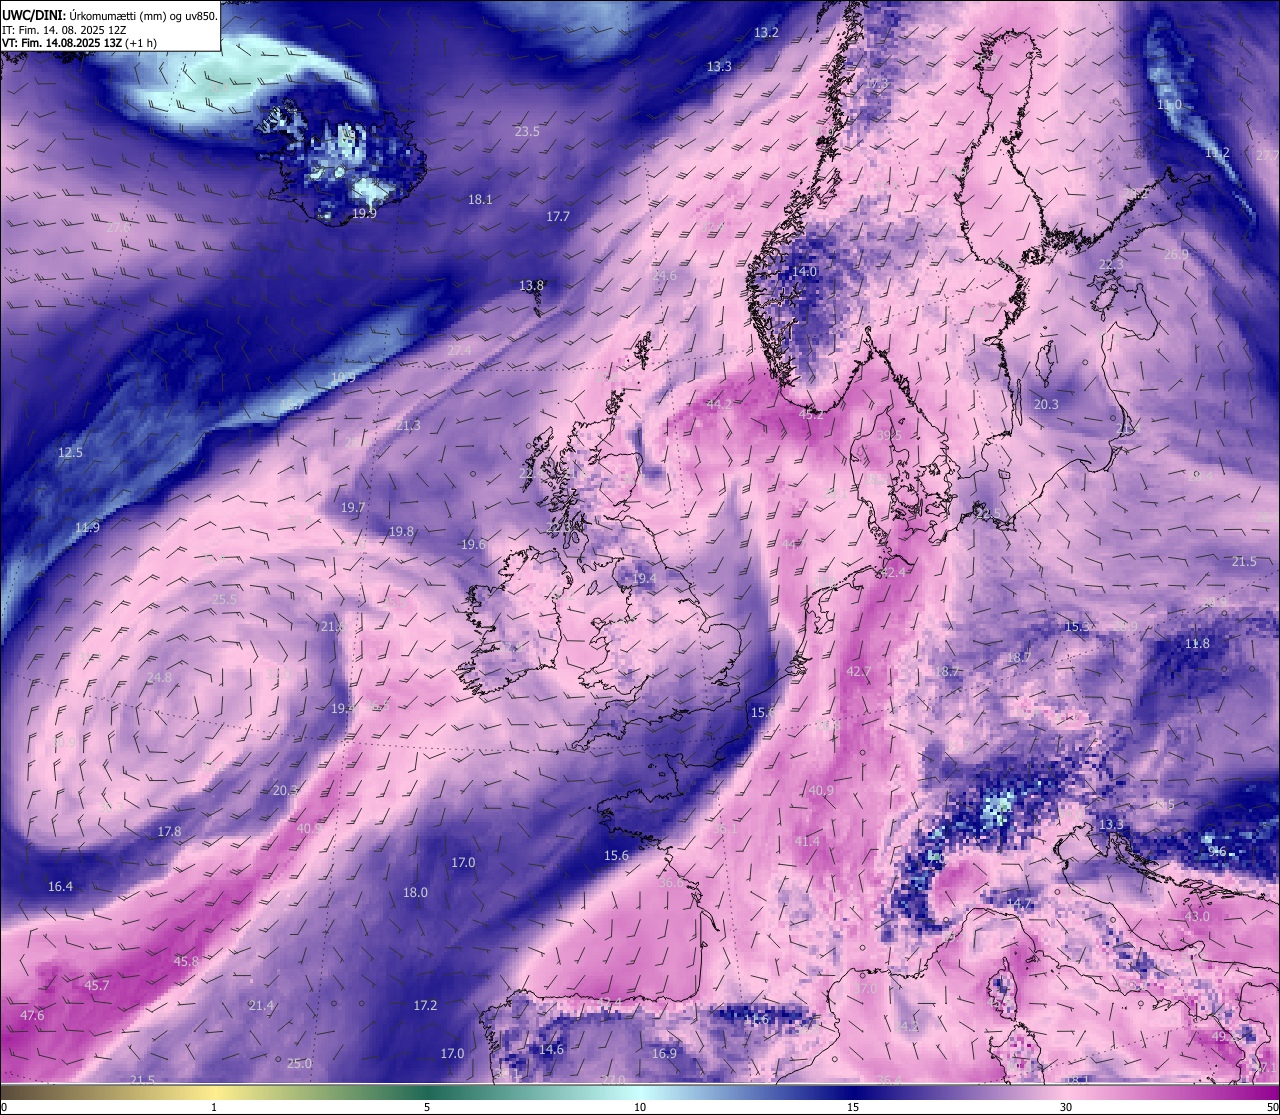
Task: Click the 24.8 value in the Atlantic swirl
Action: click(x=159, y=678)
